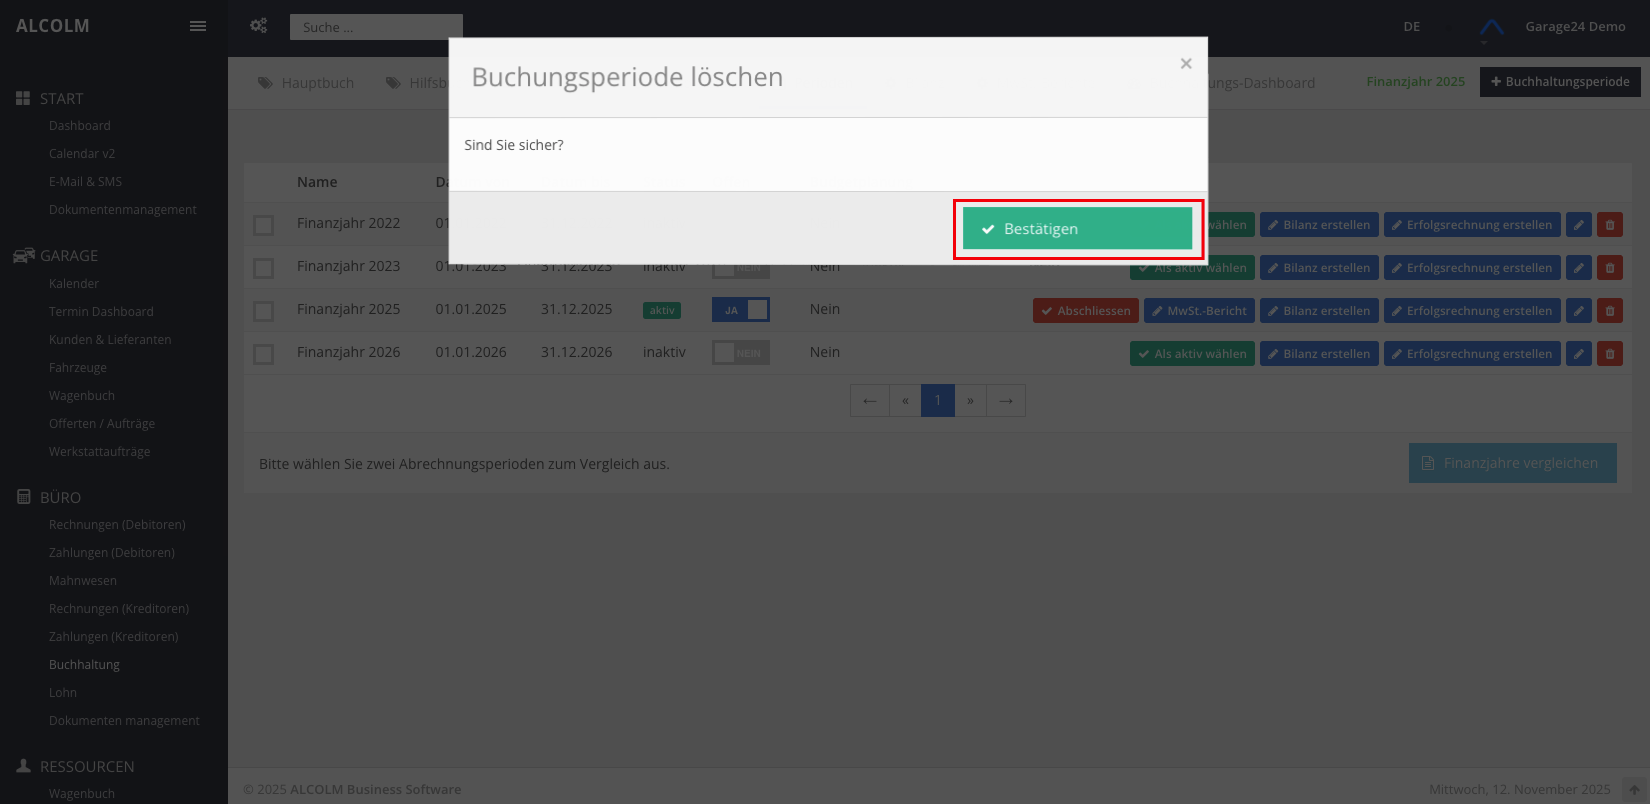
Task: Click Bilanz erstellen for Finanzjahr 2025
Action: [1319, 311]
